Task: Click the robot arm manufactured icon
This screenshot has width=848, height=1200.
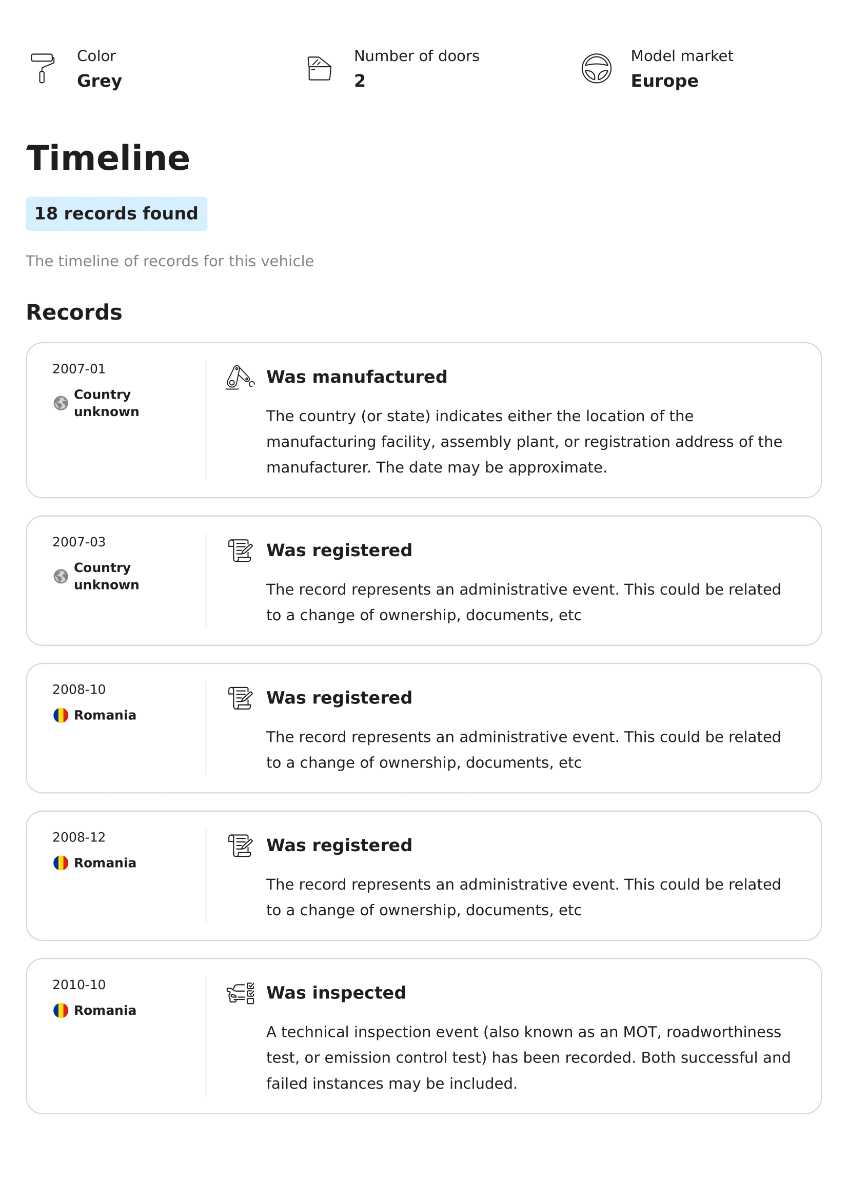Action: pyautogui.click(x=240, y=377)
